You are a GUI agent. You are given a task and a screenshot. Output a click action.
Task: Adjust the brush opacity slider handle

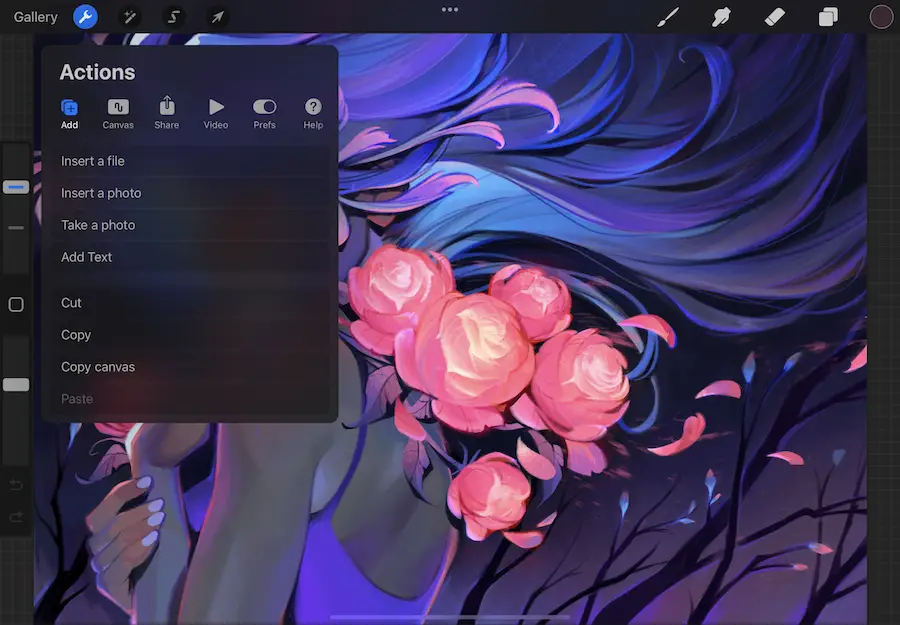point(16,385)
